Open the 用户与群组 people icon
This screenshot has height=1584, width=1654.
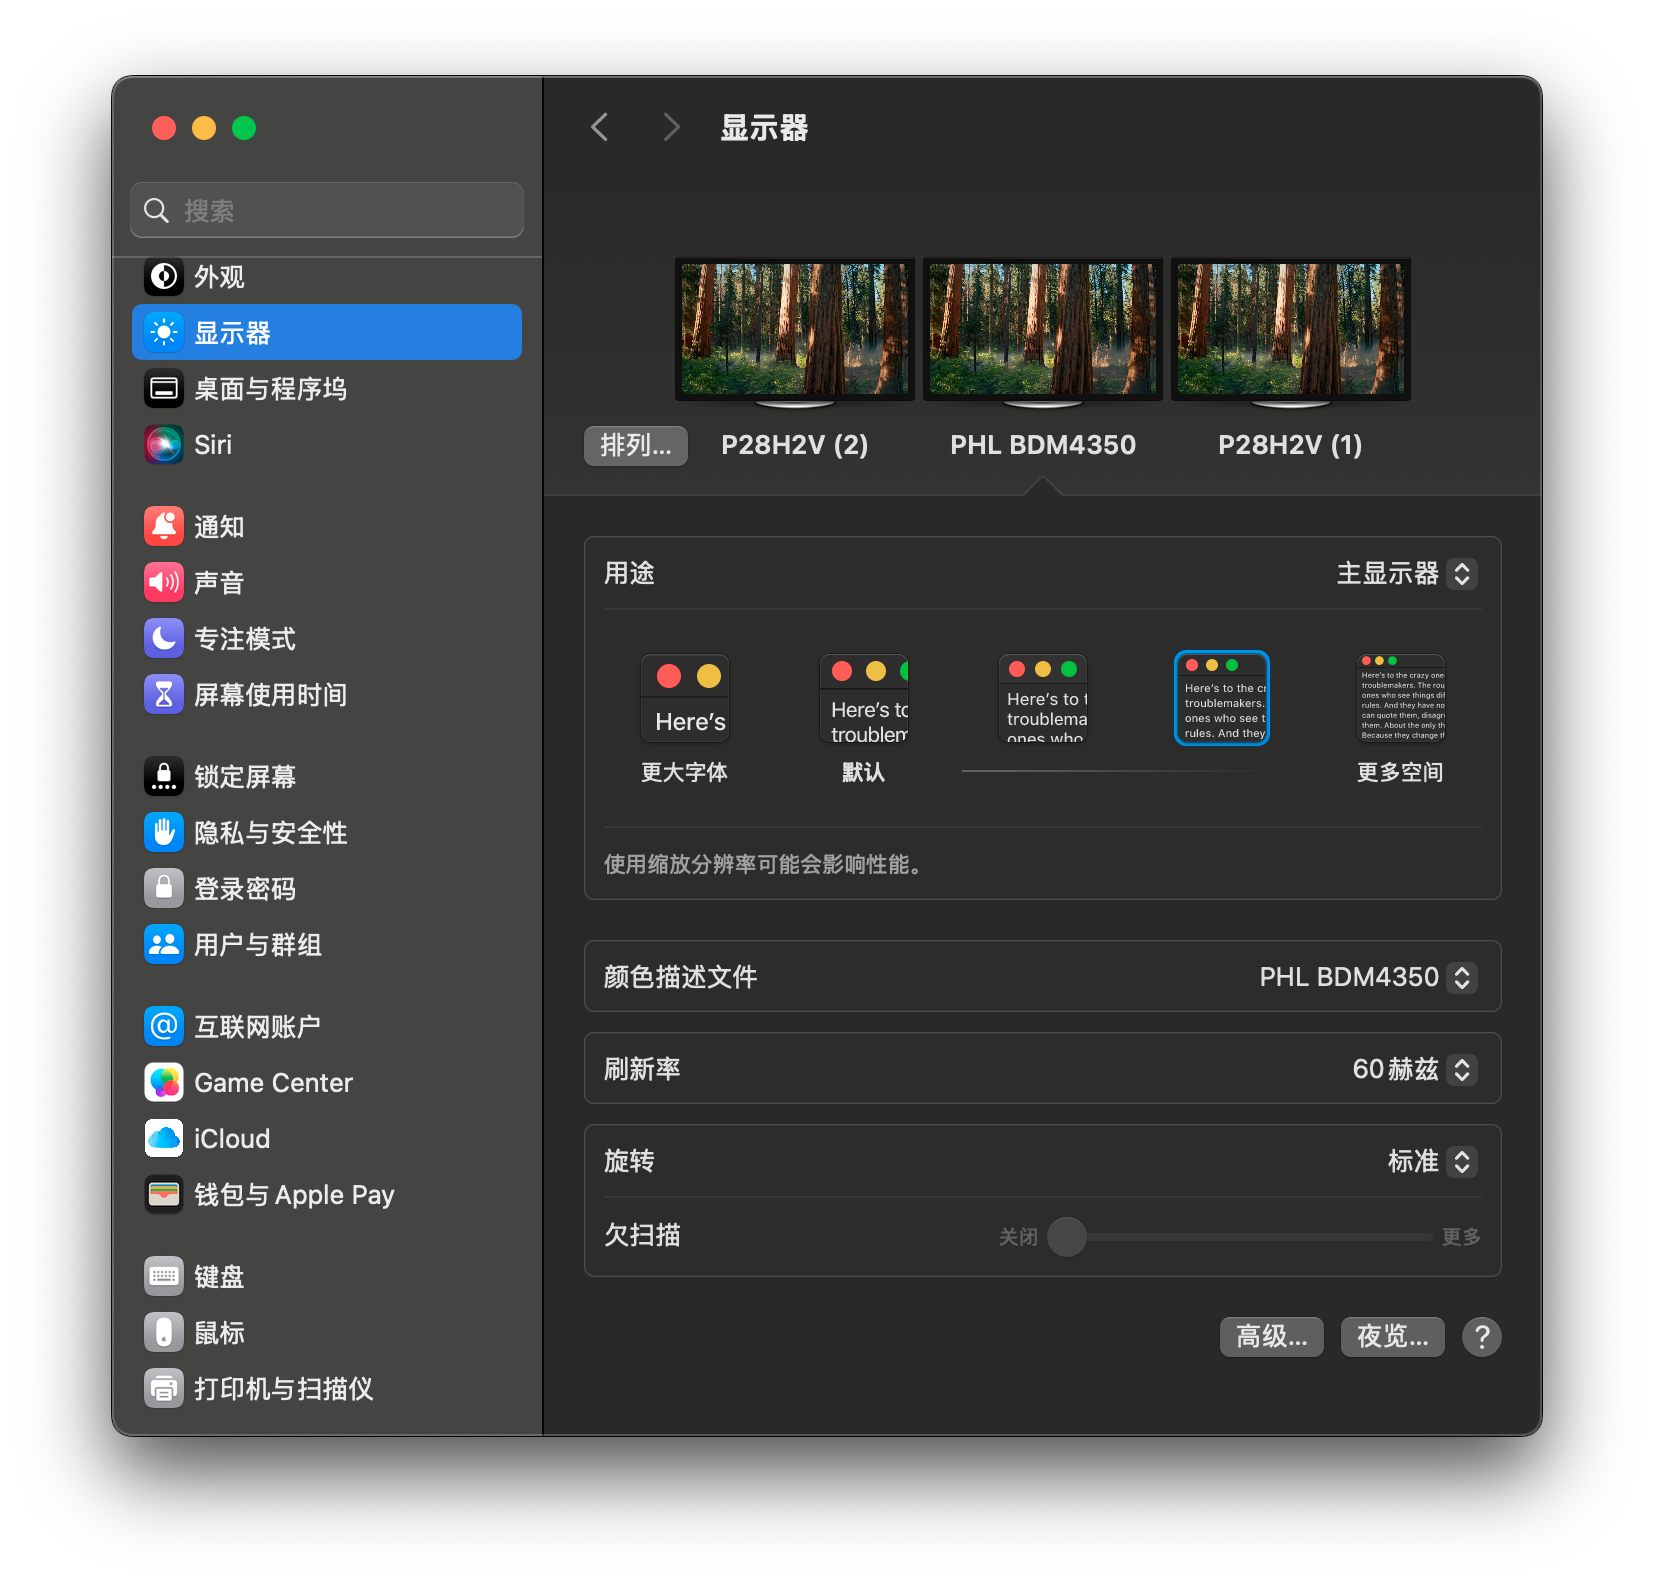[x=164, y=944]
